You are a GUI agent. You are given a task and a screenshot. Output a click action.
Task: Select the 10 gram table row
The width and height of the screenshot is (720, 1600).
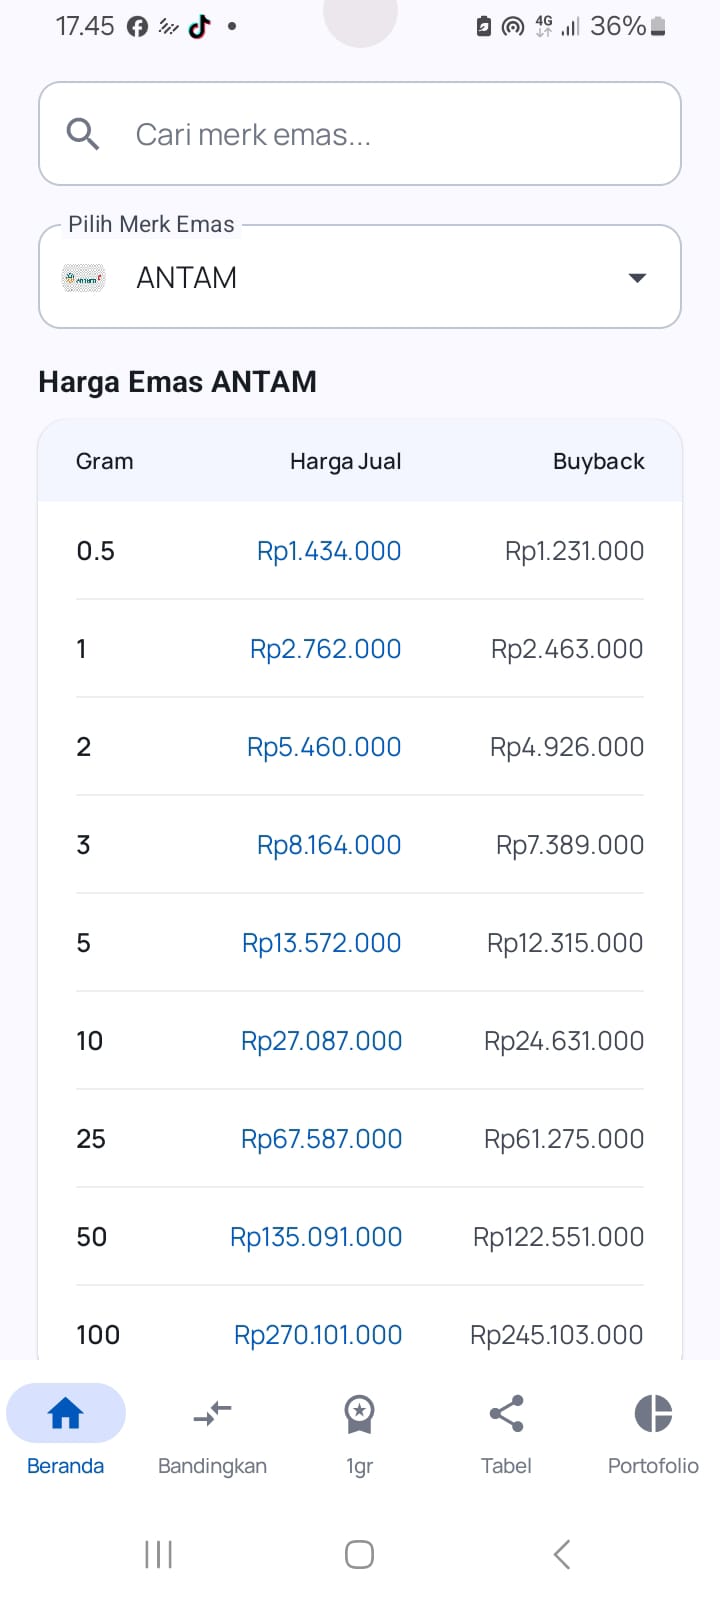coord(360,1041)
